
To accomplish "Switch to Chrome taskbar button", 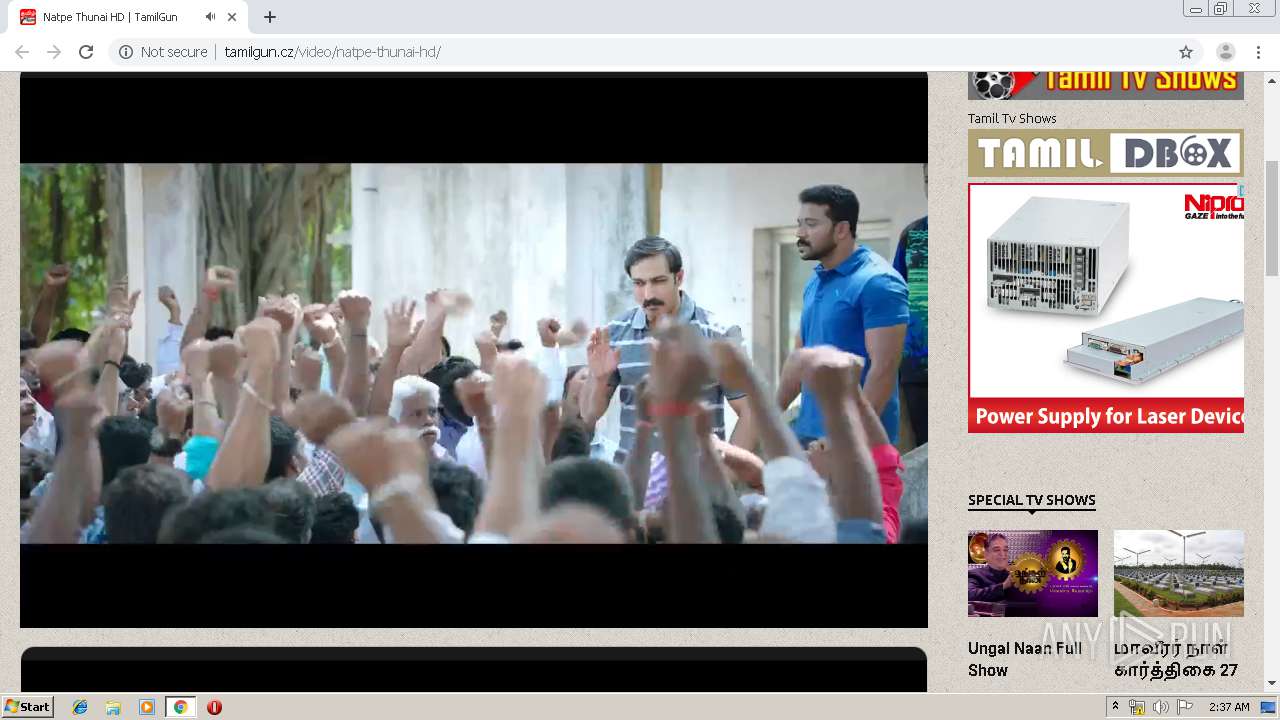I will pos(180,707).
